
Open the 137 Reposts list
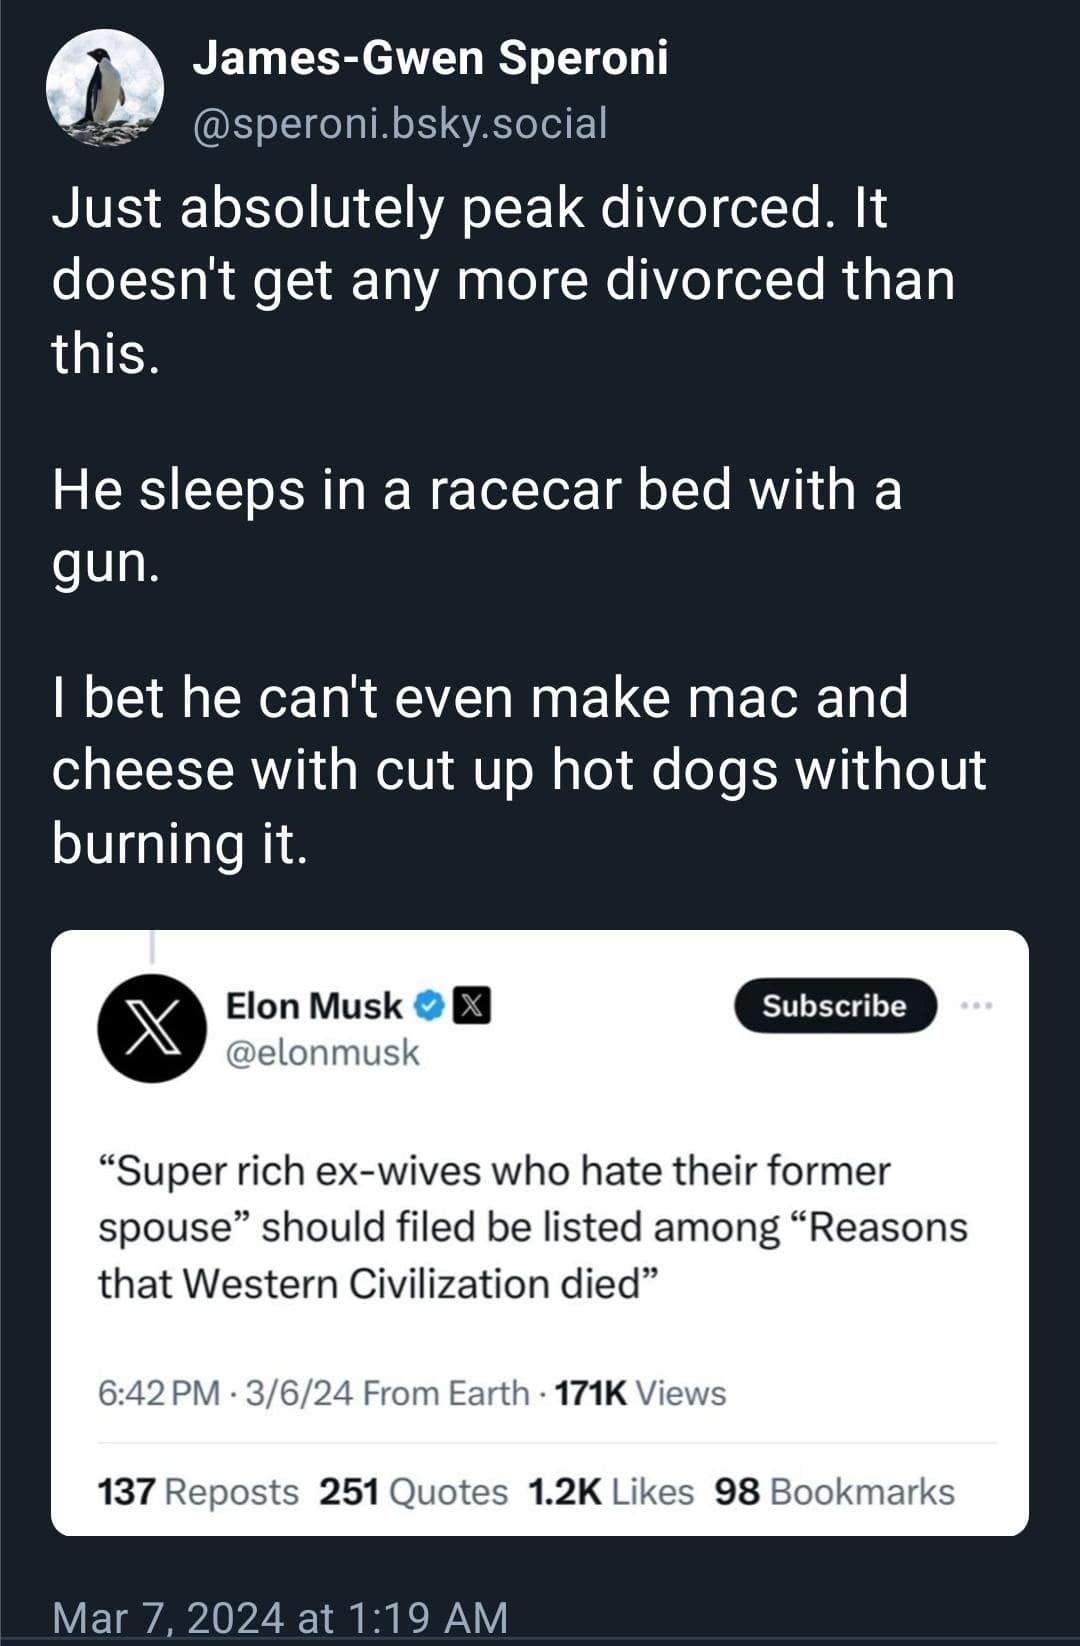pyautogui.click(x=198, y=1492)
